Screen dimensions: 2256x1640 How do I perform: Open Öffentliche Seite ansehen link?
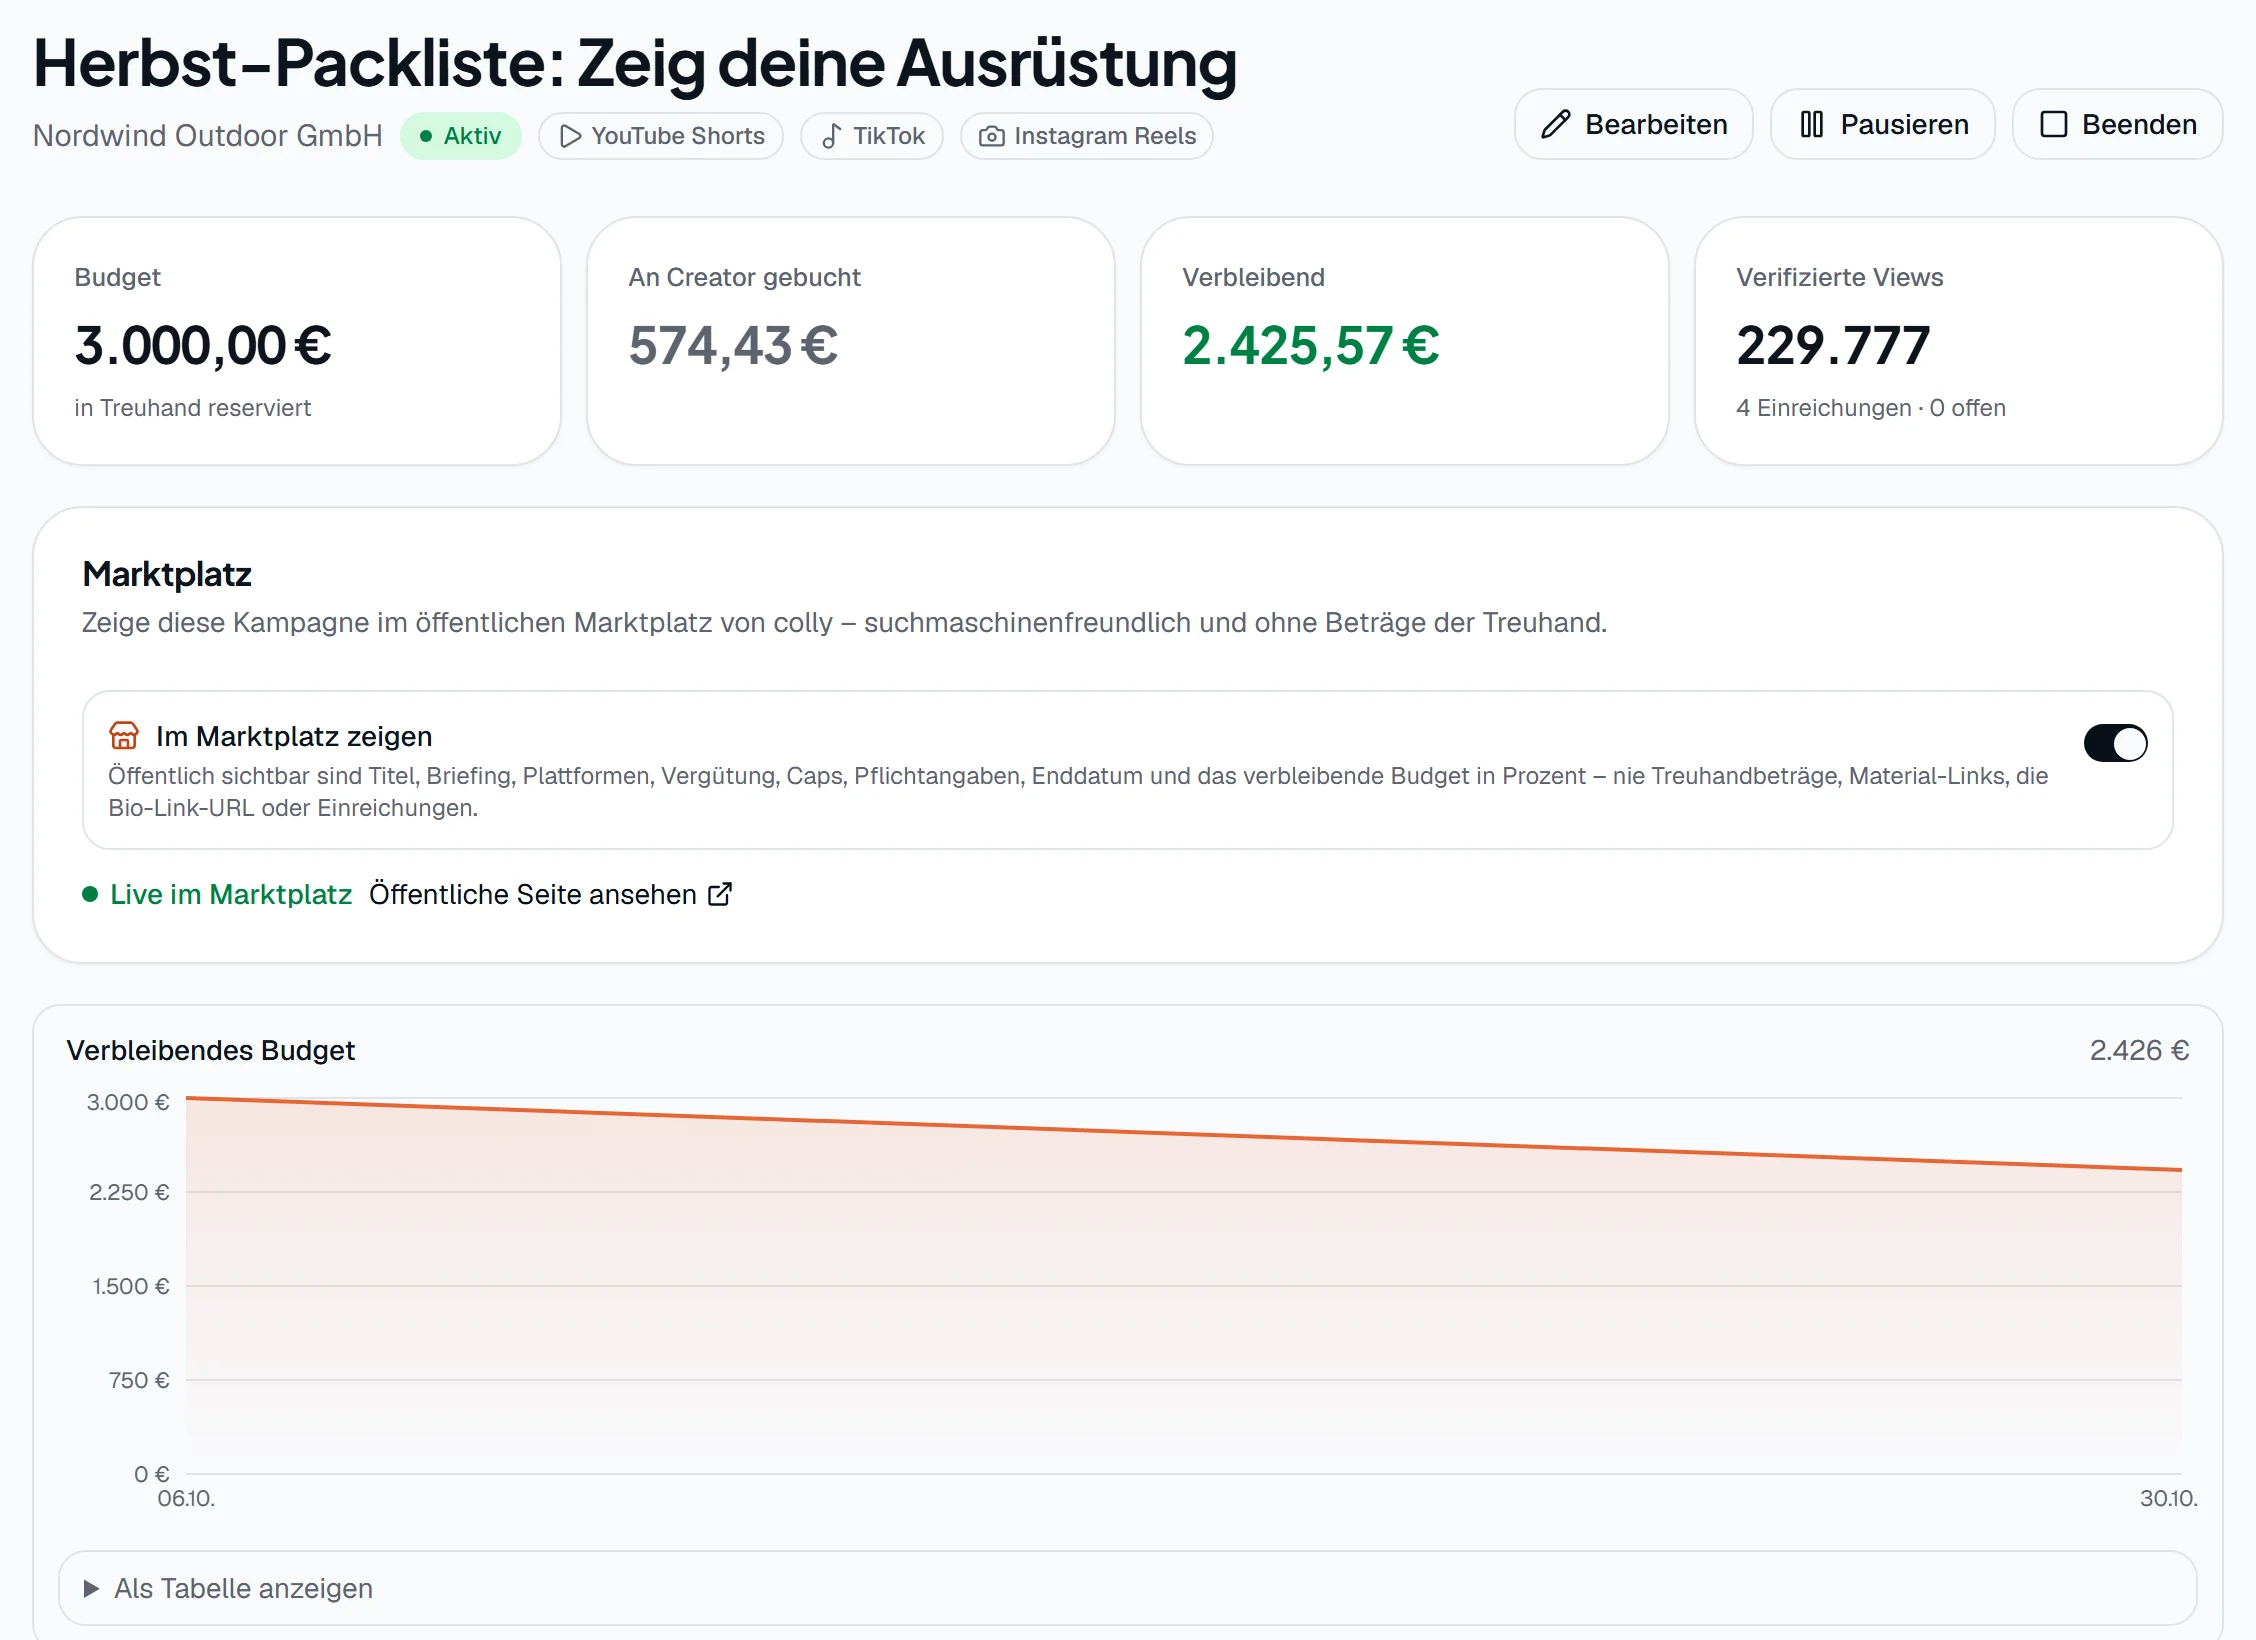550,894
